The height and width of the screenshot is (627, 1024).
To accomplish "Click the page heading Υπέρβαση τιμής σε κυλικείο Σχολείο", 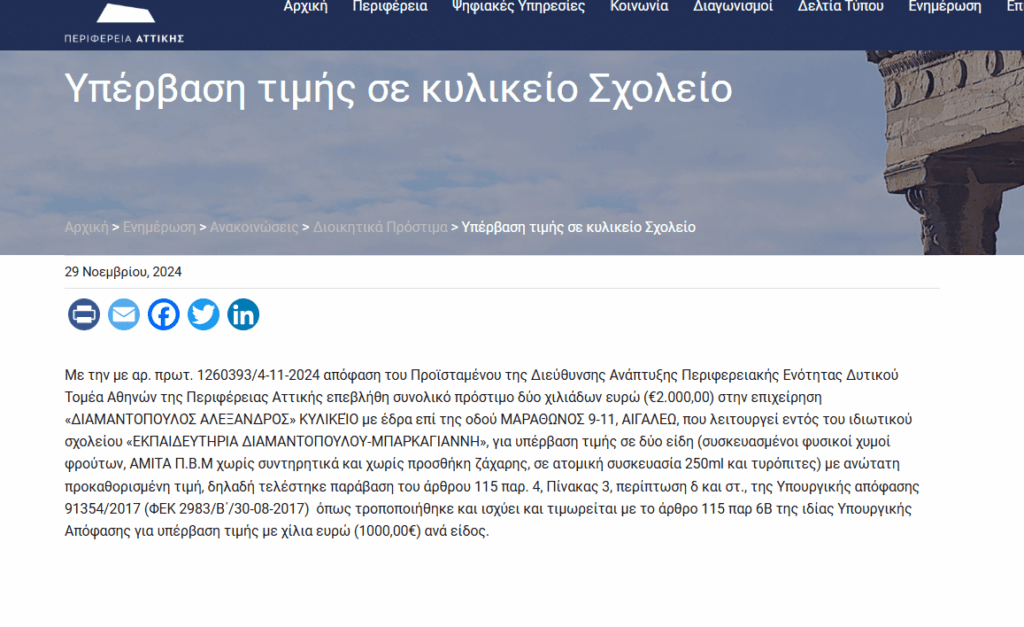I will (398, 89).
